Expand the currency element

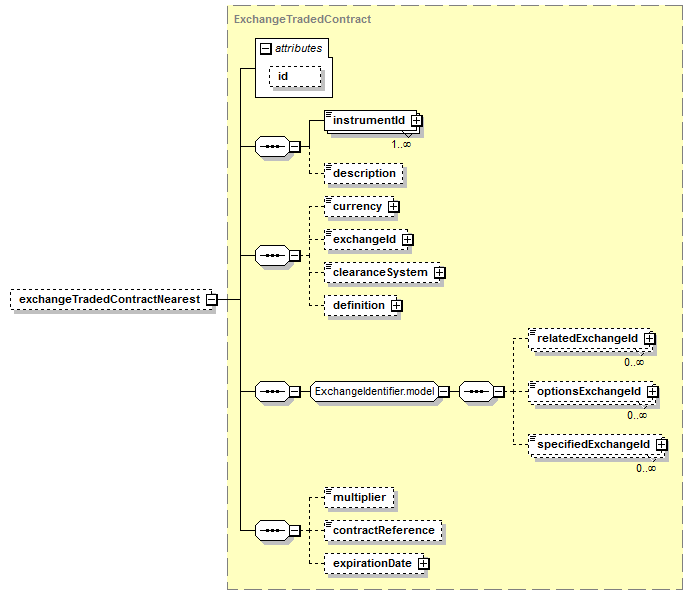click(393, 207)
